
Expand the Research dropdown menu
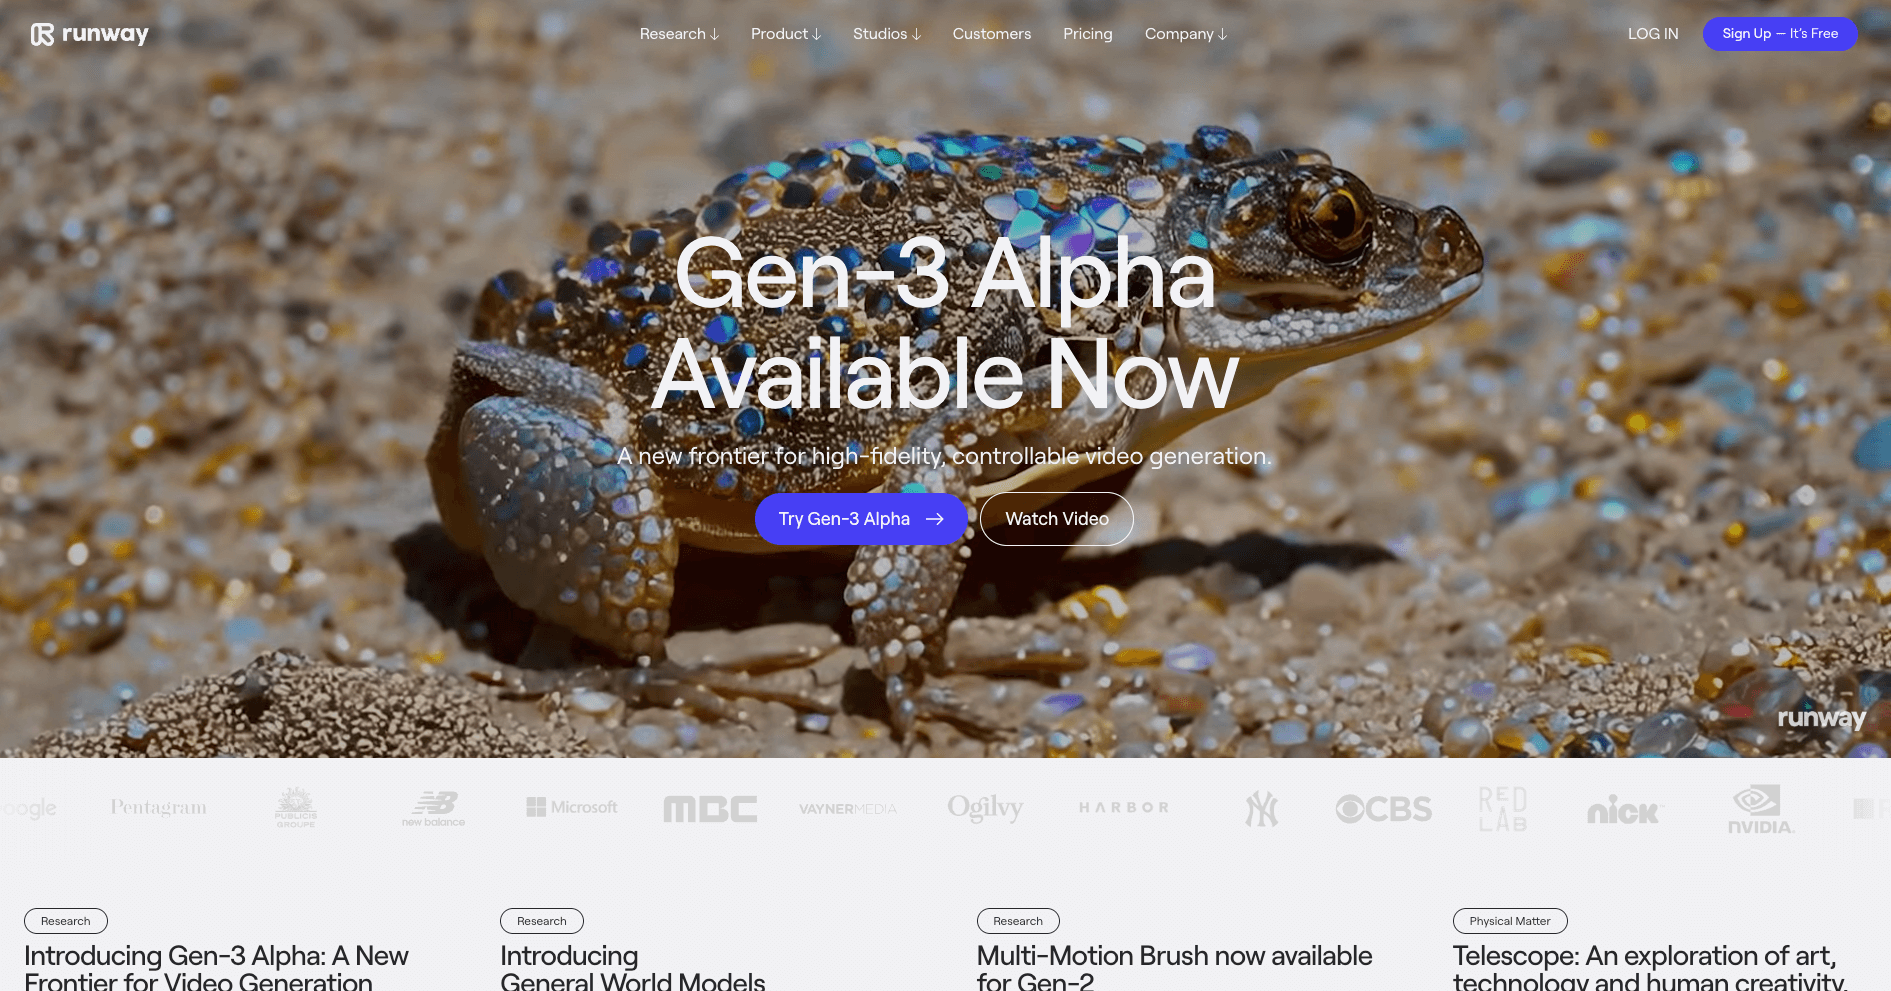tap(679, 34)
